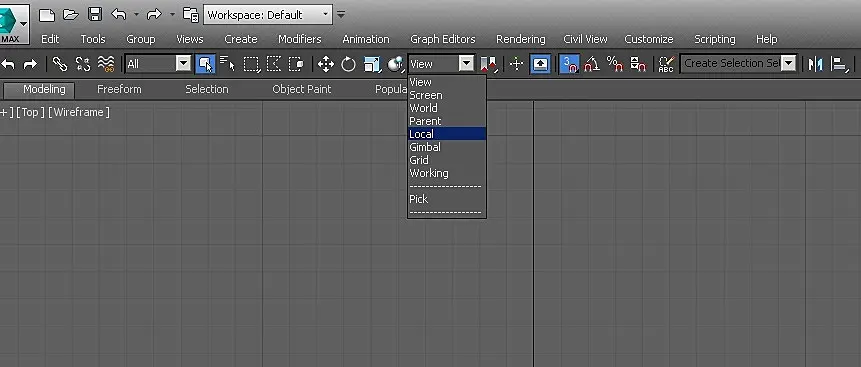Open the Civil View menu

coord(585,39)
